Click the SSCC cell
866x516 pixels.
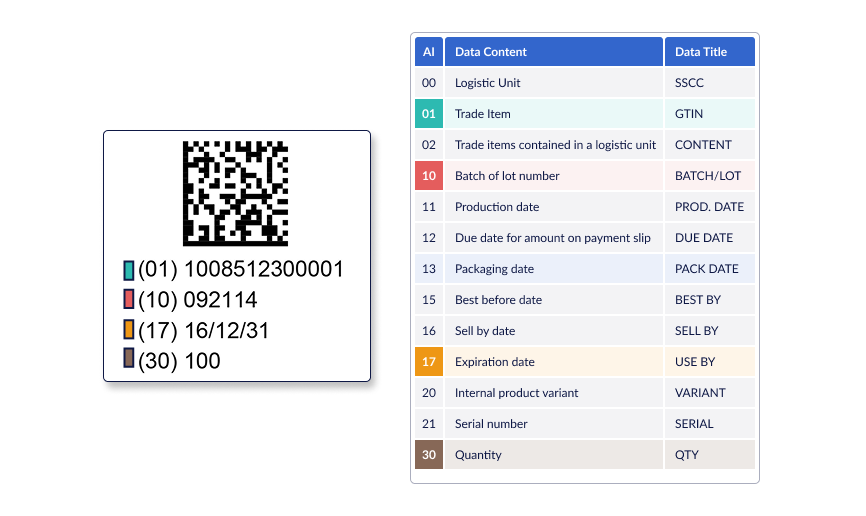(x=710, y=83)
